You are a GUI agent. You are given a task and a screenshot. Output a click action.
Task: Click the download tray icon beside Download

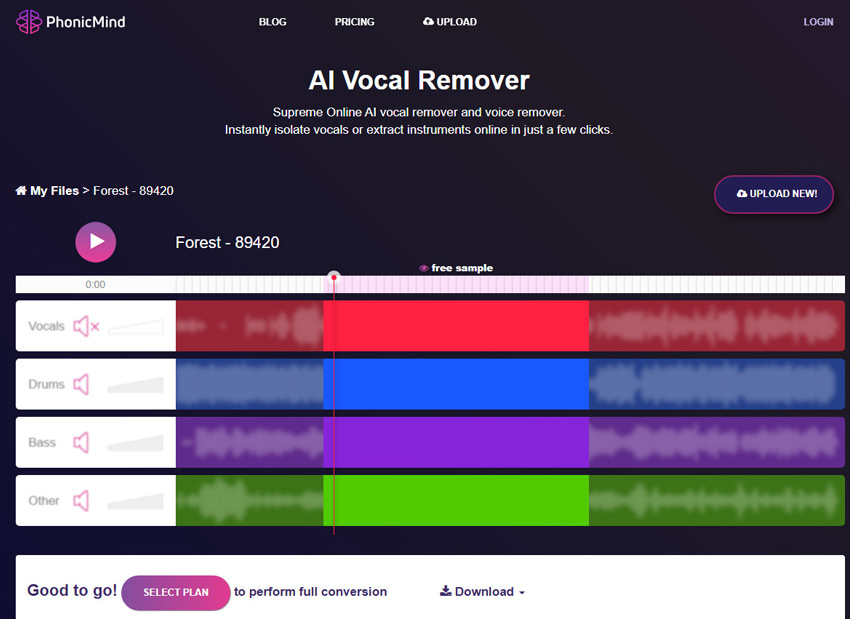click(x=446, y=591)
